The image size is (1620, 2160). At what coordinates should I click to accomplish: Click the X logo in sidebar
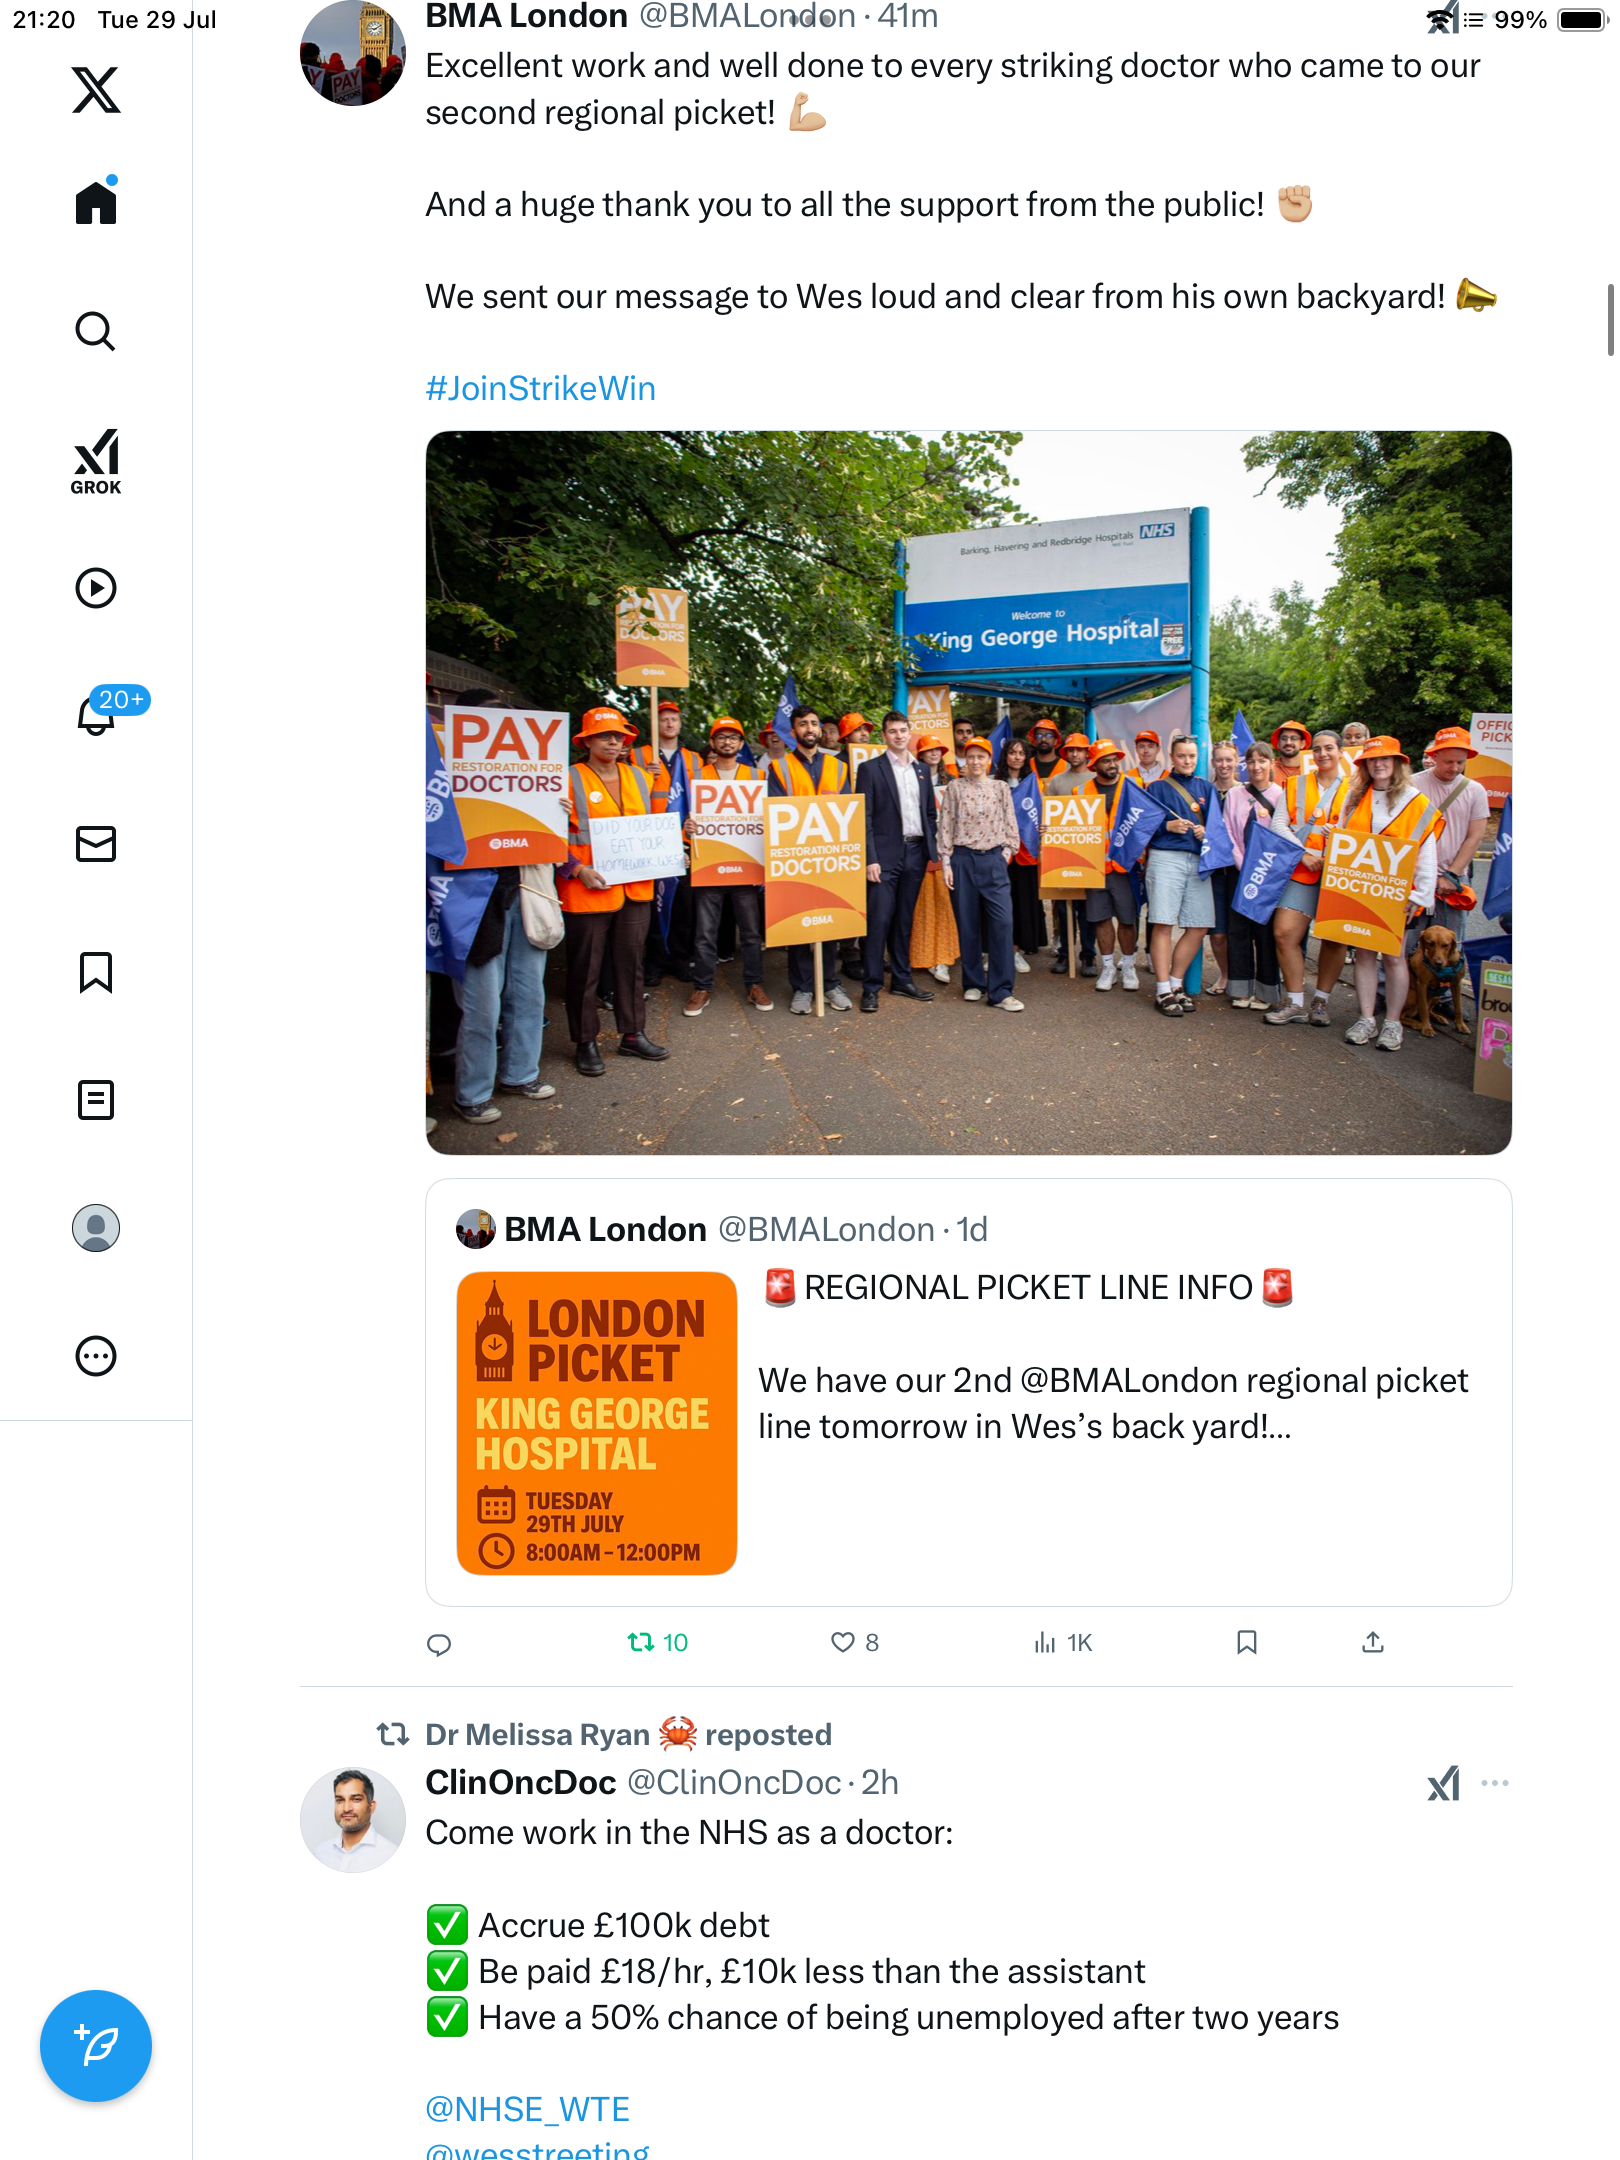tap(96, 90)
